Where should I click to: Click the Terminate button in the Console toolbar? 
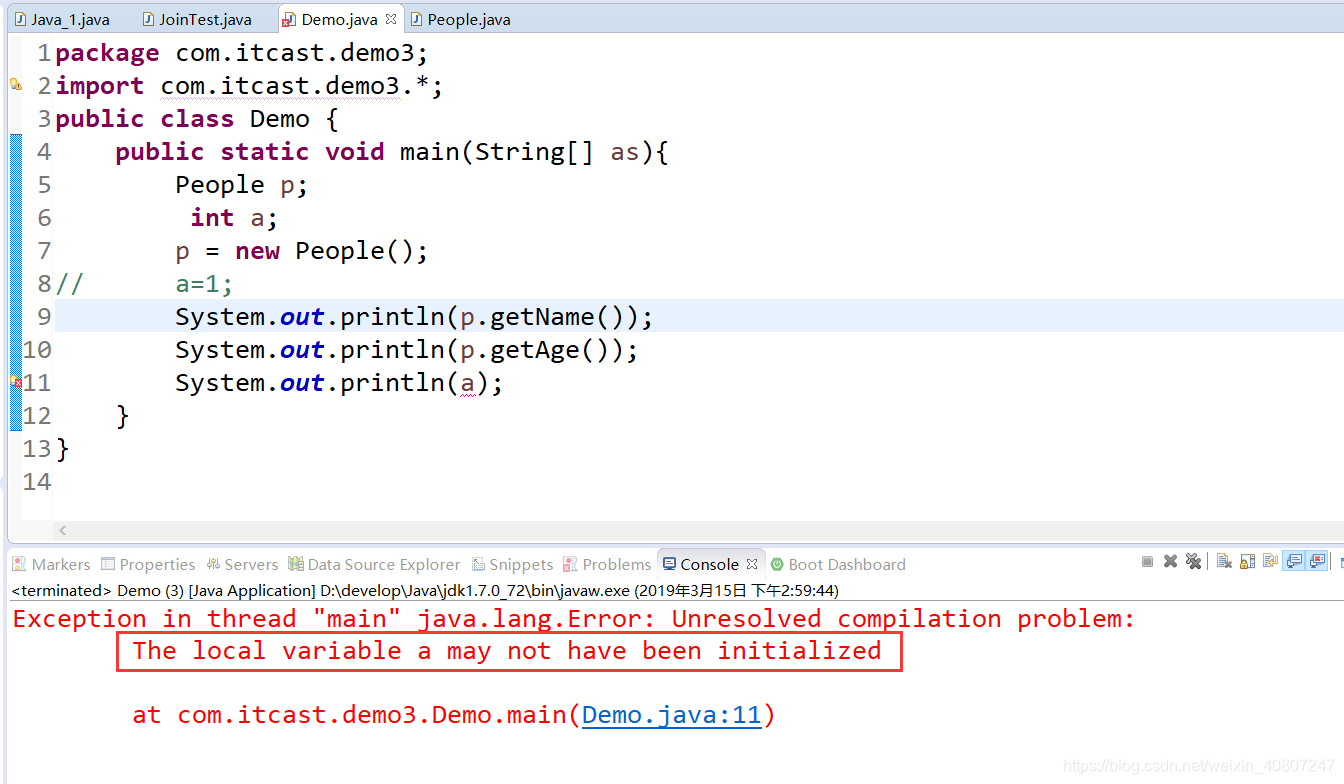(1147, 561)
